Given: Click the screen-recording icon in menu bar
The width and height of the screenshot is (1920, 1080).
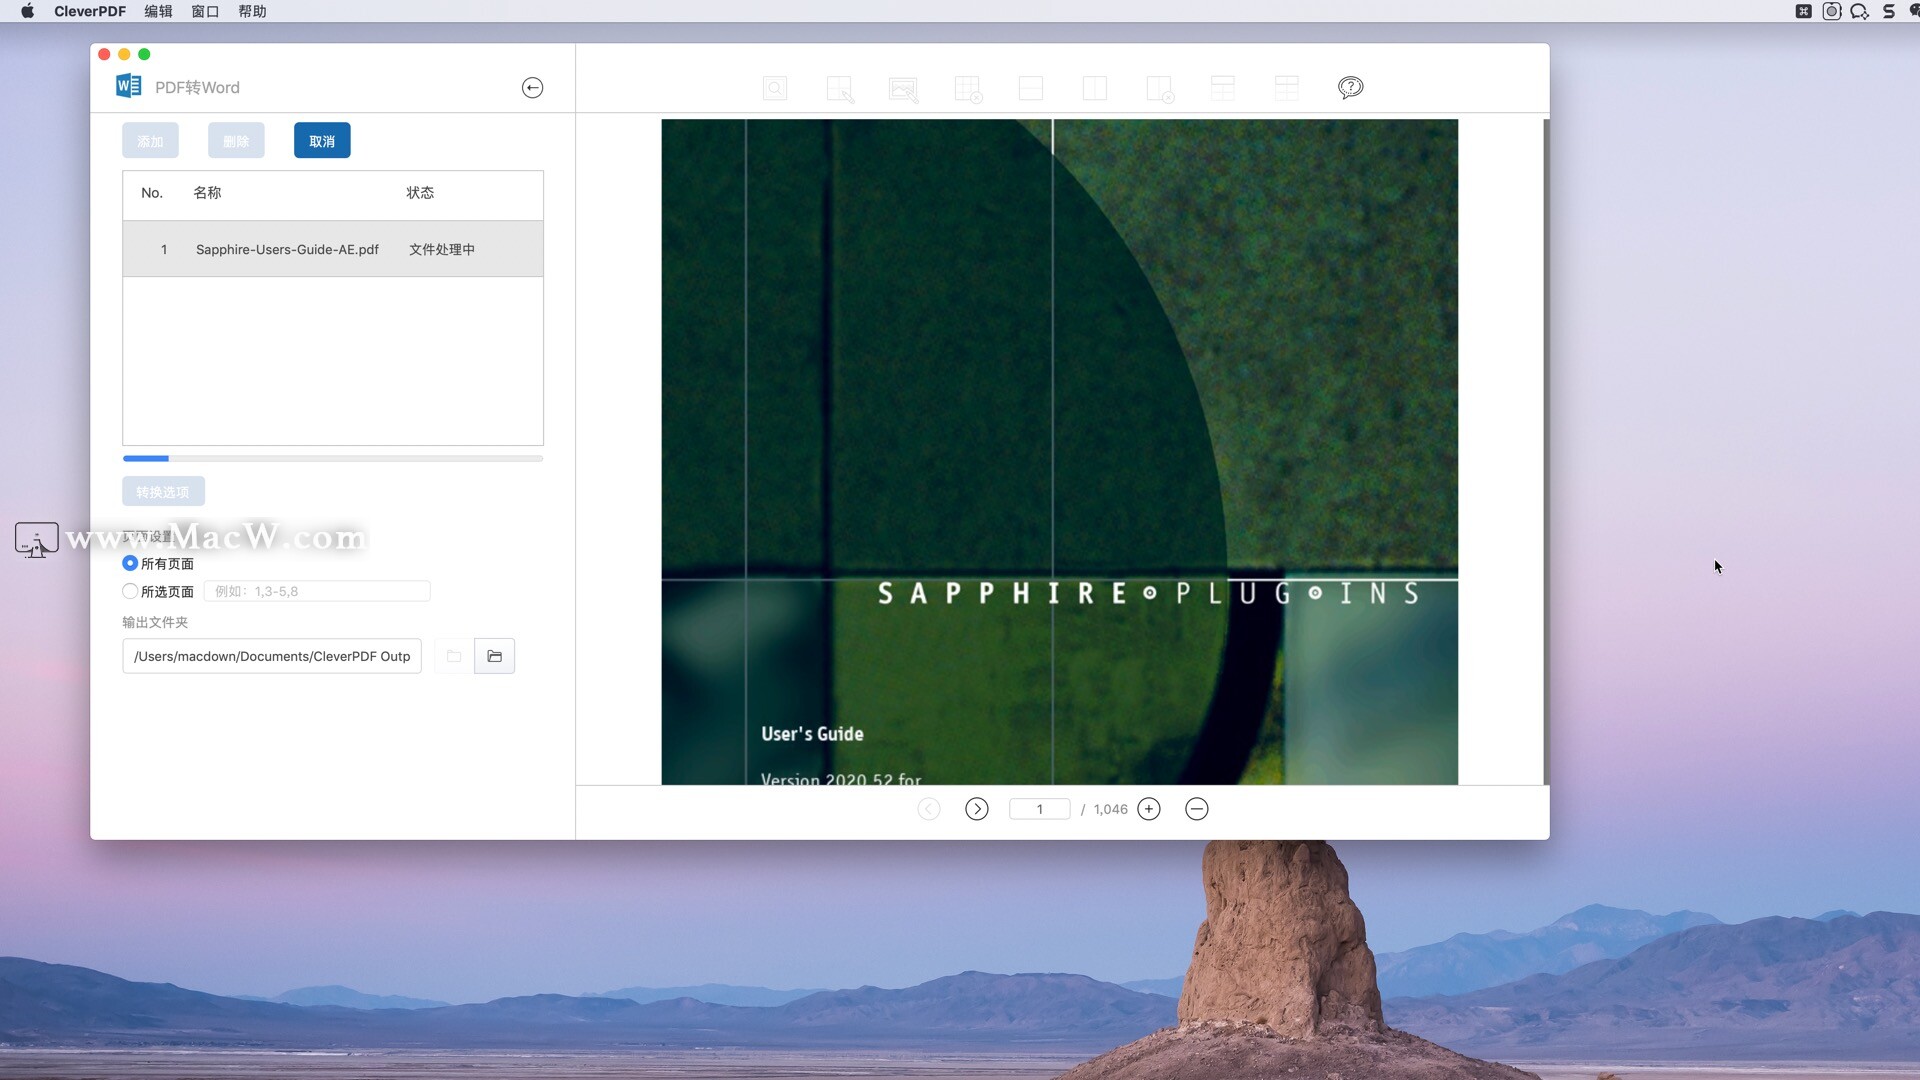Looking at the screenshot, I should (1832, 11).
